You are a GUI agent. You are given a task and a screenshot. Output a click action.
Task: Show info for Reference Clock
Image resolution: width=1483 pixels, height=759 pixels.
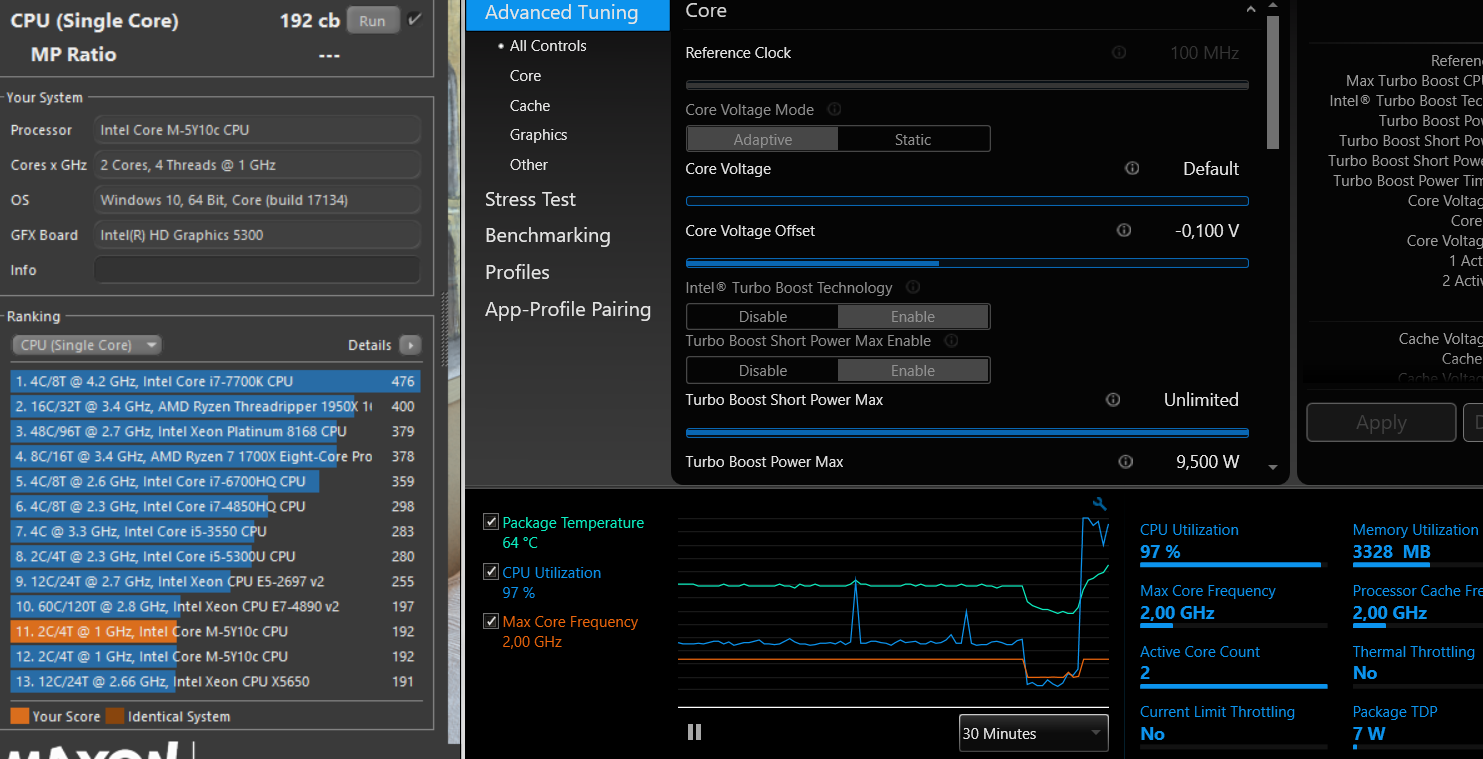(1119, 53)
